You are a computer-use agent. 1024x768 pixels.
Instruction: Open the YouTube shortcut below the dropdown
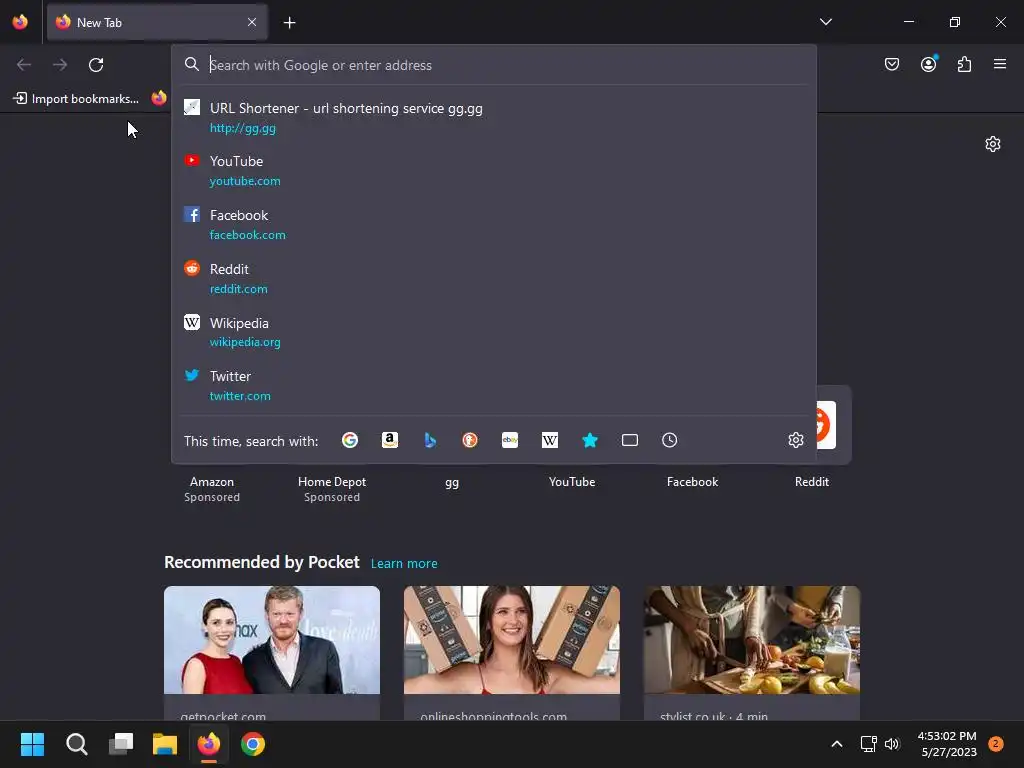(572, 482)
